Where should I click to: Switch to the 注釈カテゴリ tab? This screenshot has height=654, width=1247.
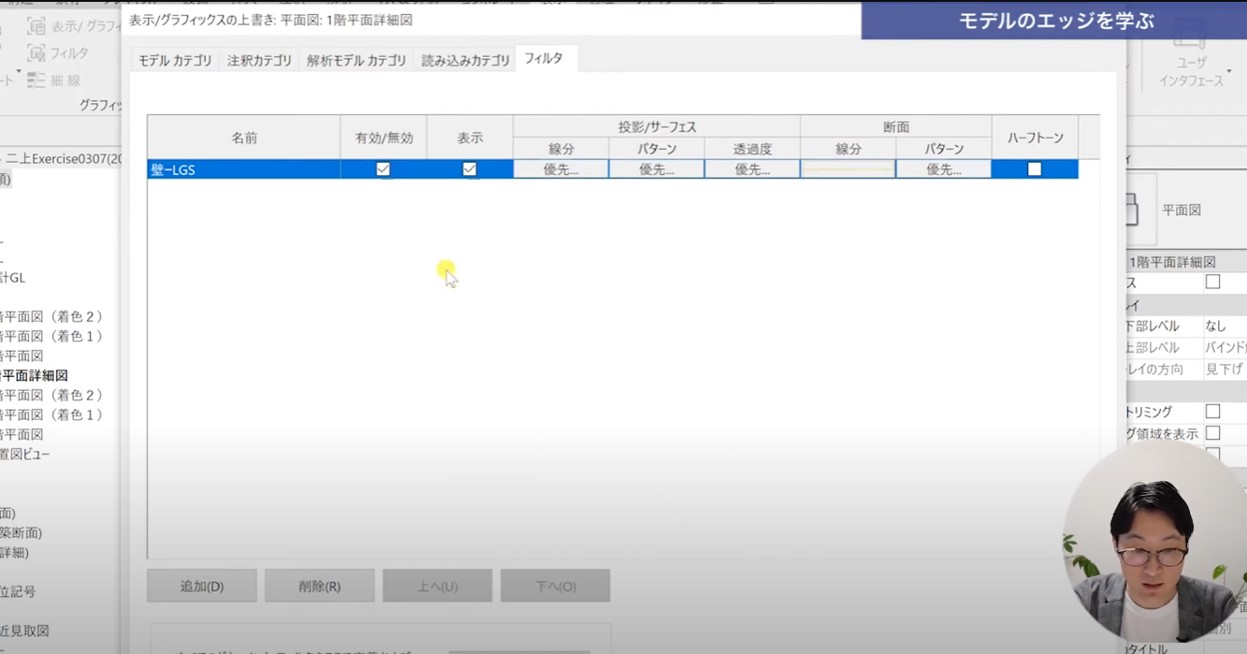pos(260,60)
